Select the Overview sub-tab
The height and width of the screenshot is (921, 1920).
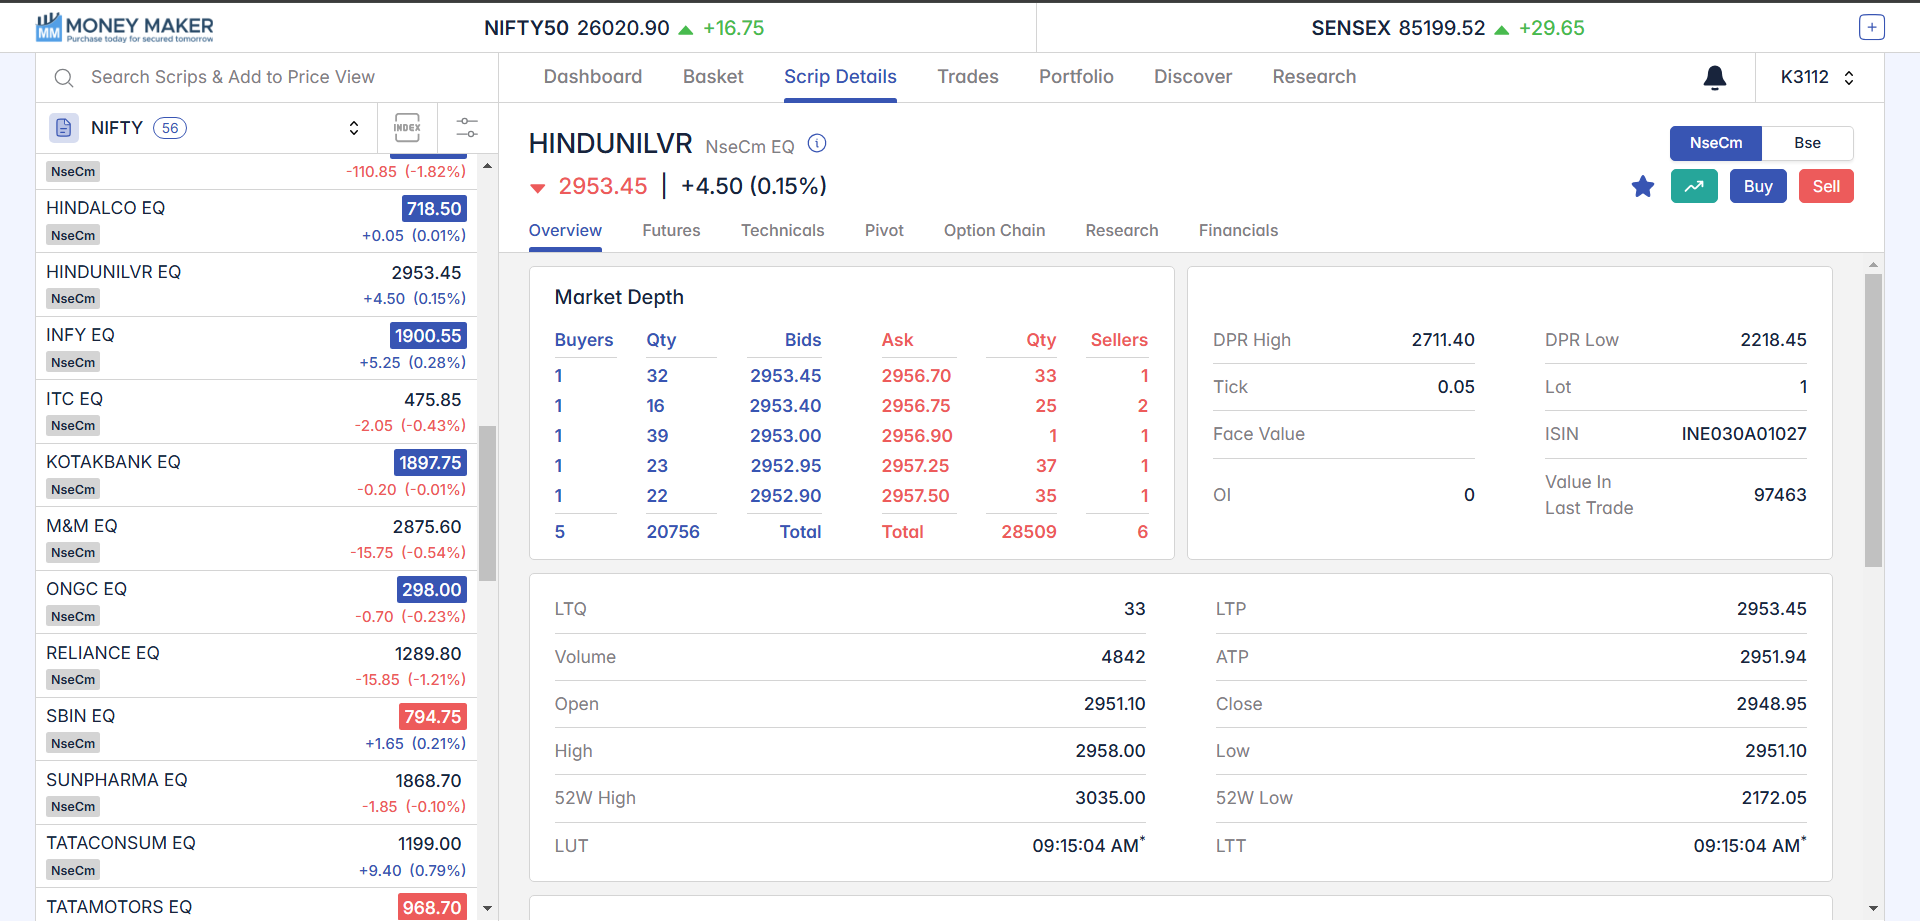click(565, 230)
